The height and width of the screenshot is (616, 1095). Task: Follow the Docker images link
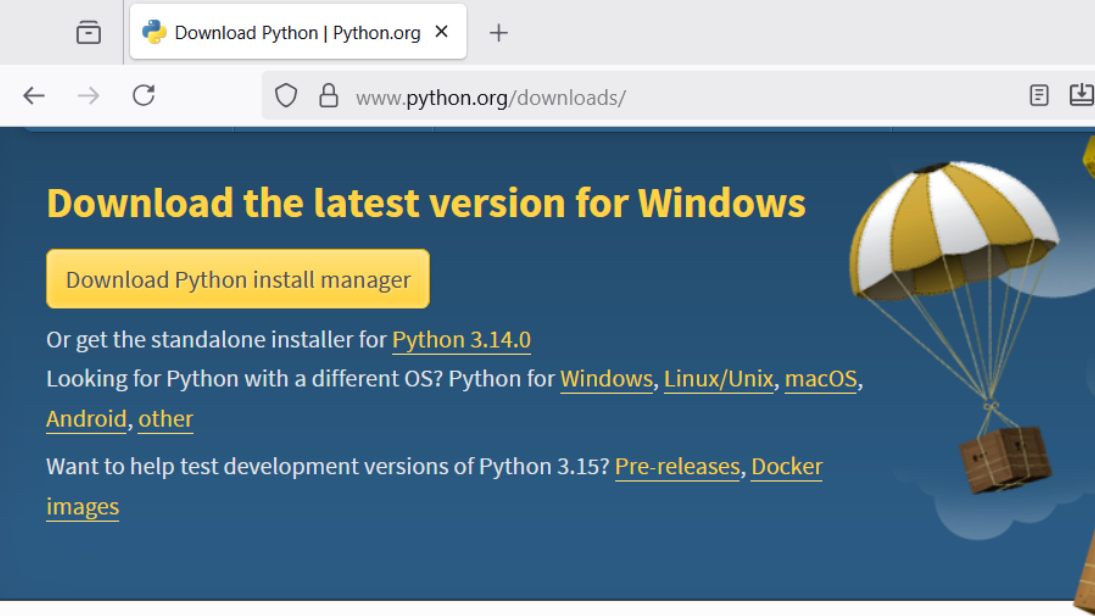point(786,467)
